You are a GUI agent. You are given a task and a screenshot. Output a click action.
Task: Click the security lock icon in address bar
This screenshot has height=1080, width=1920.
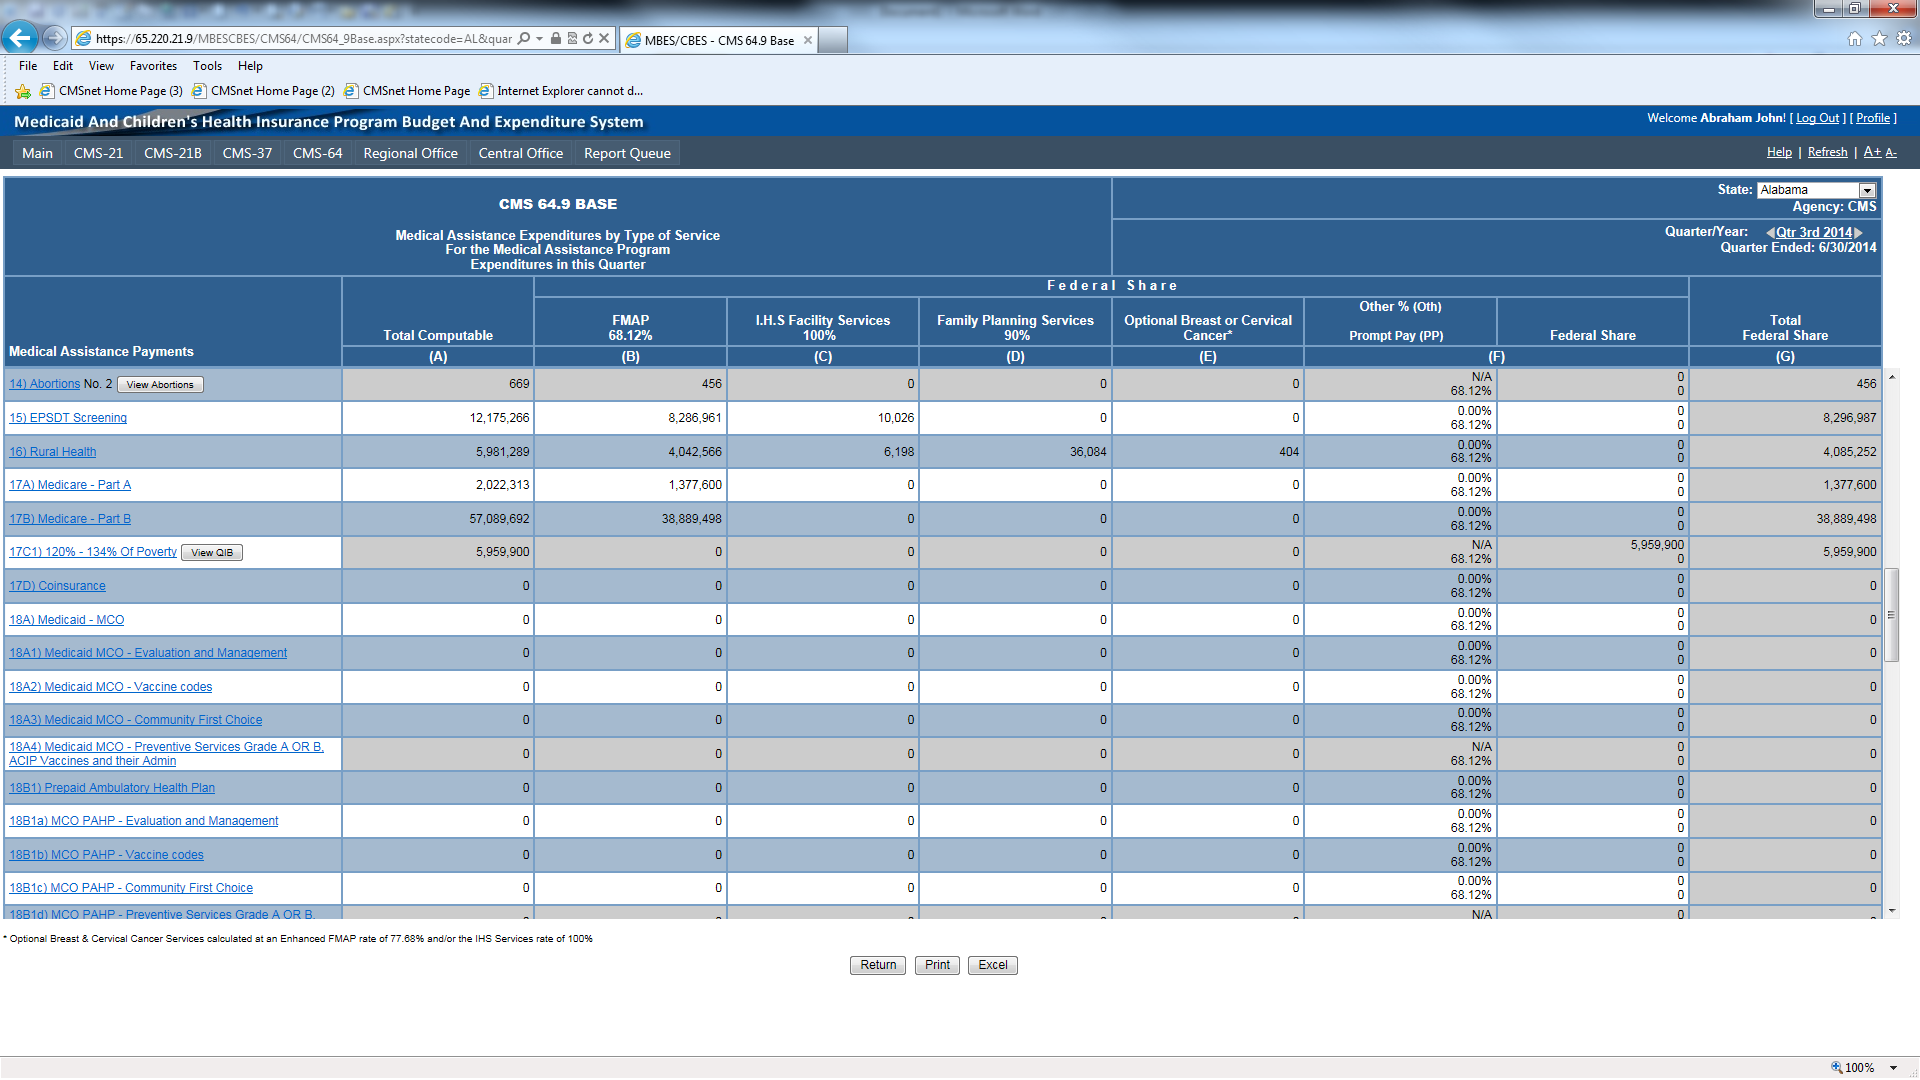pyautogui.click(x=556, y=39)
